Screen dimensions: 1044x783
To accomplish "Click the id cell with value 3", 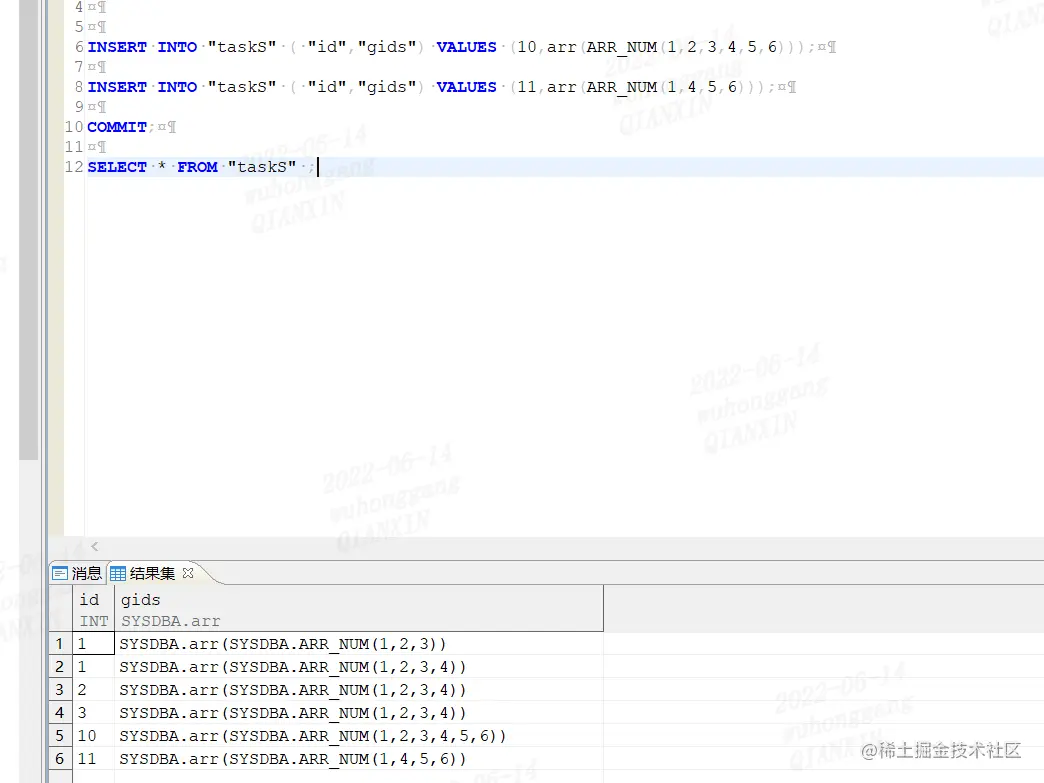I will point(93,712).
